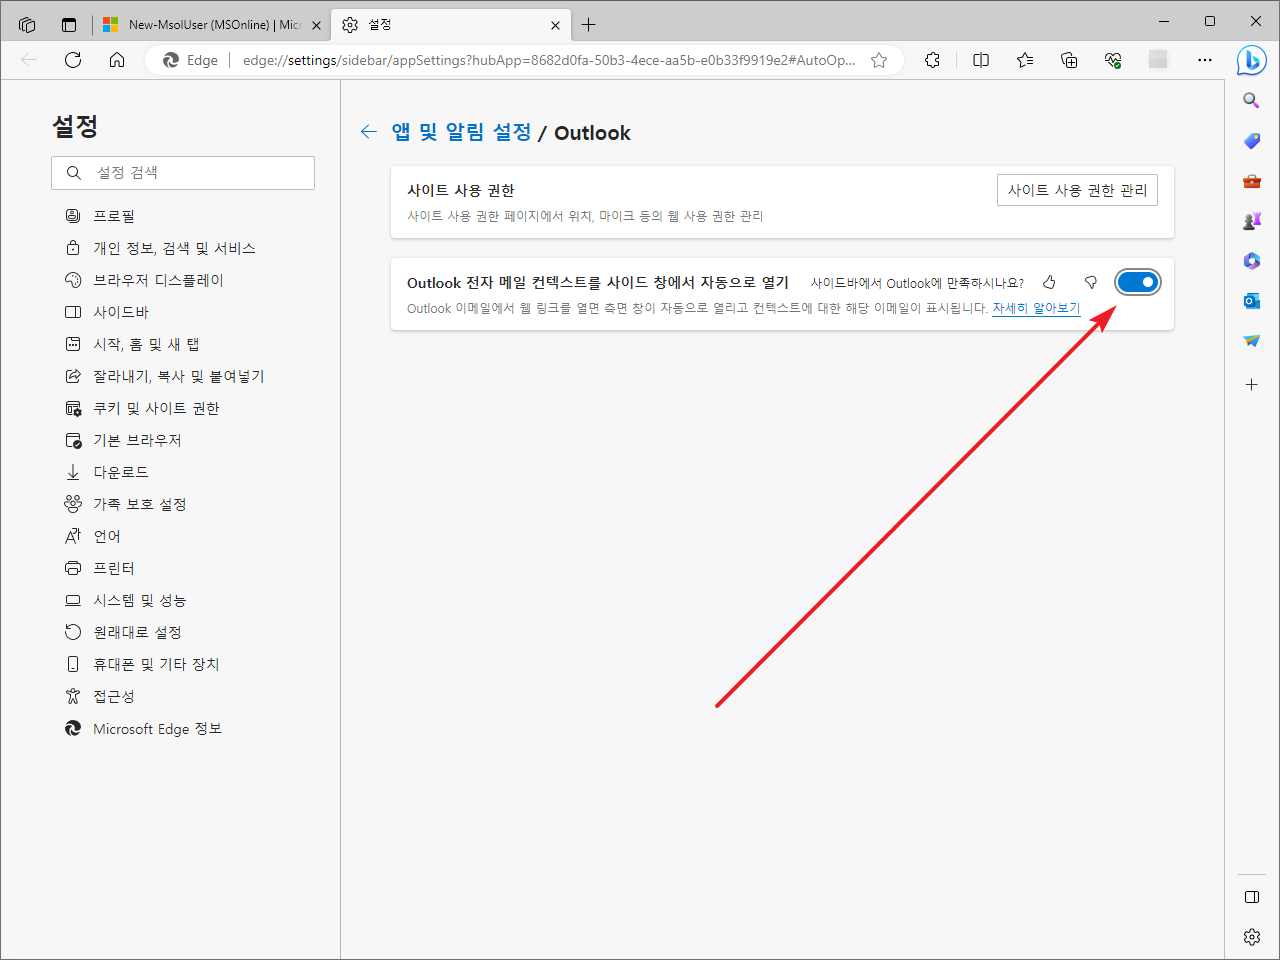Toggle Outlook auto-open email context switch
Screen dimensions: 1280x960
1138,282
